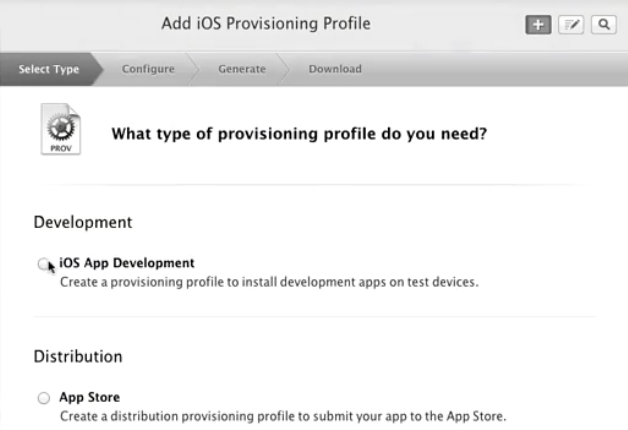Click the magnifying glass search icon
This screenshot has height=430, width=628.
point(604,25)
